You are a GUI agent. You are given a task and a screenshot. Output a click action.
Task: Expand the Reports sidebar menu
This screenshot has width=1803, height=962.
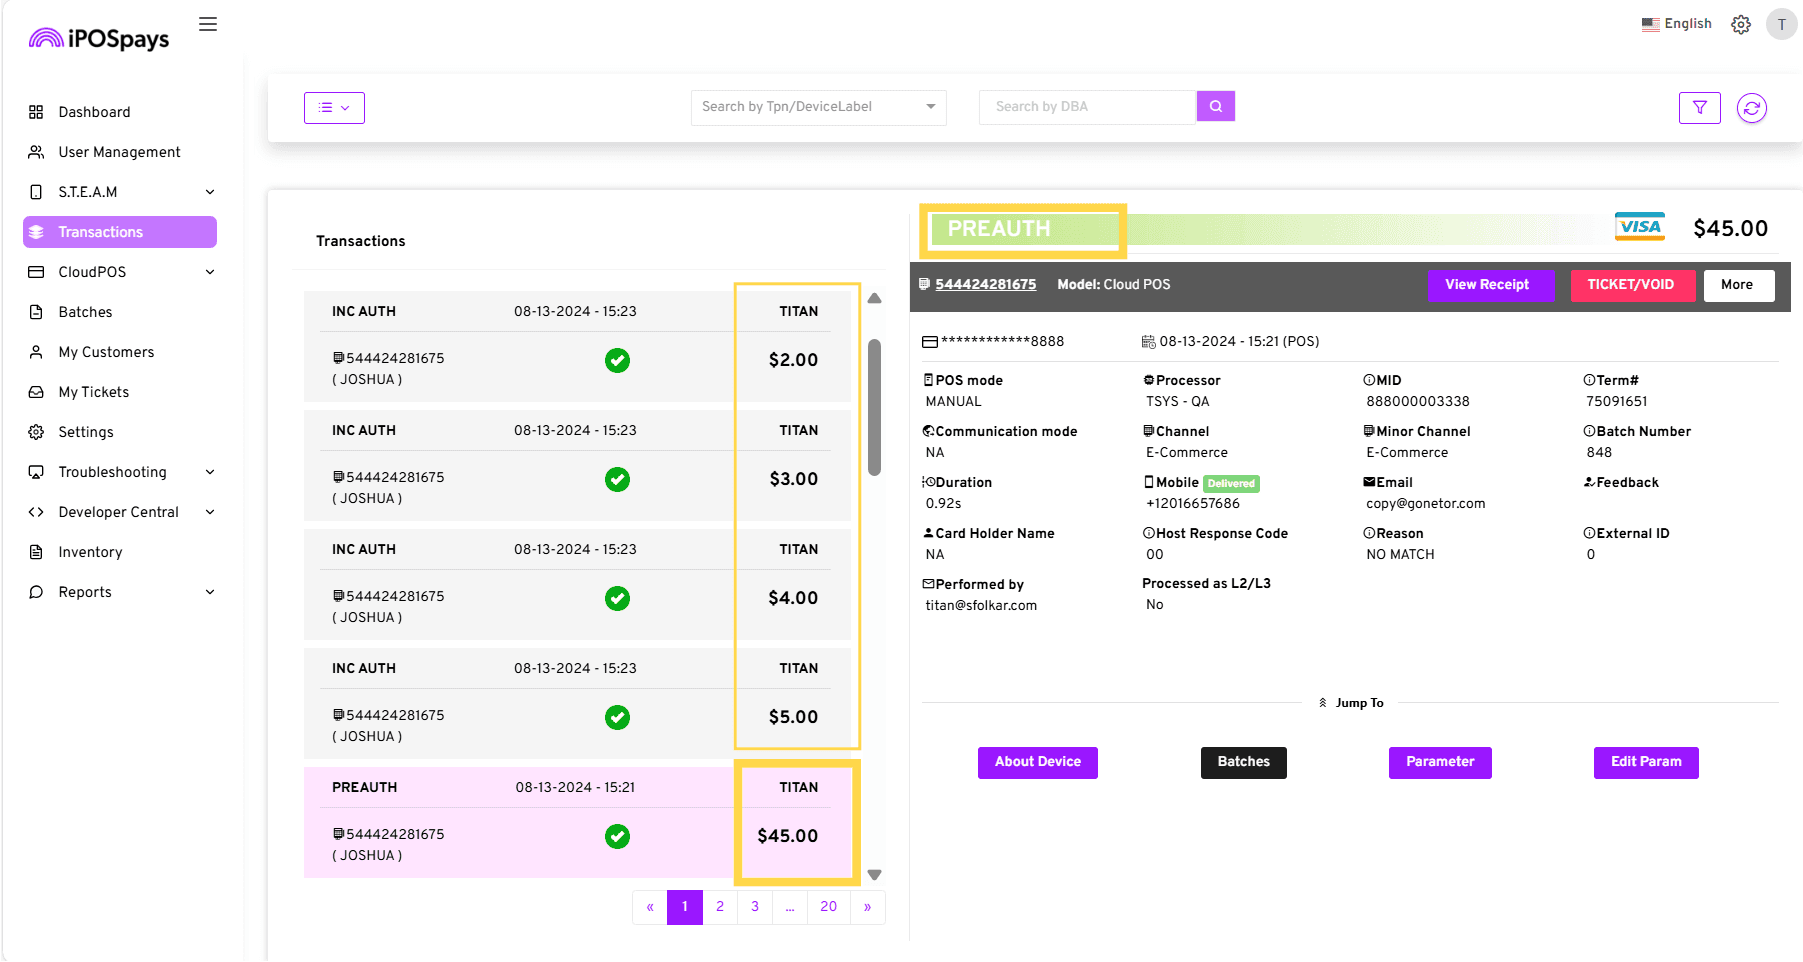coord(120,592)
